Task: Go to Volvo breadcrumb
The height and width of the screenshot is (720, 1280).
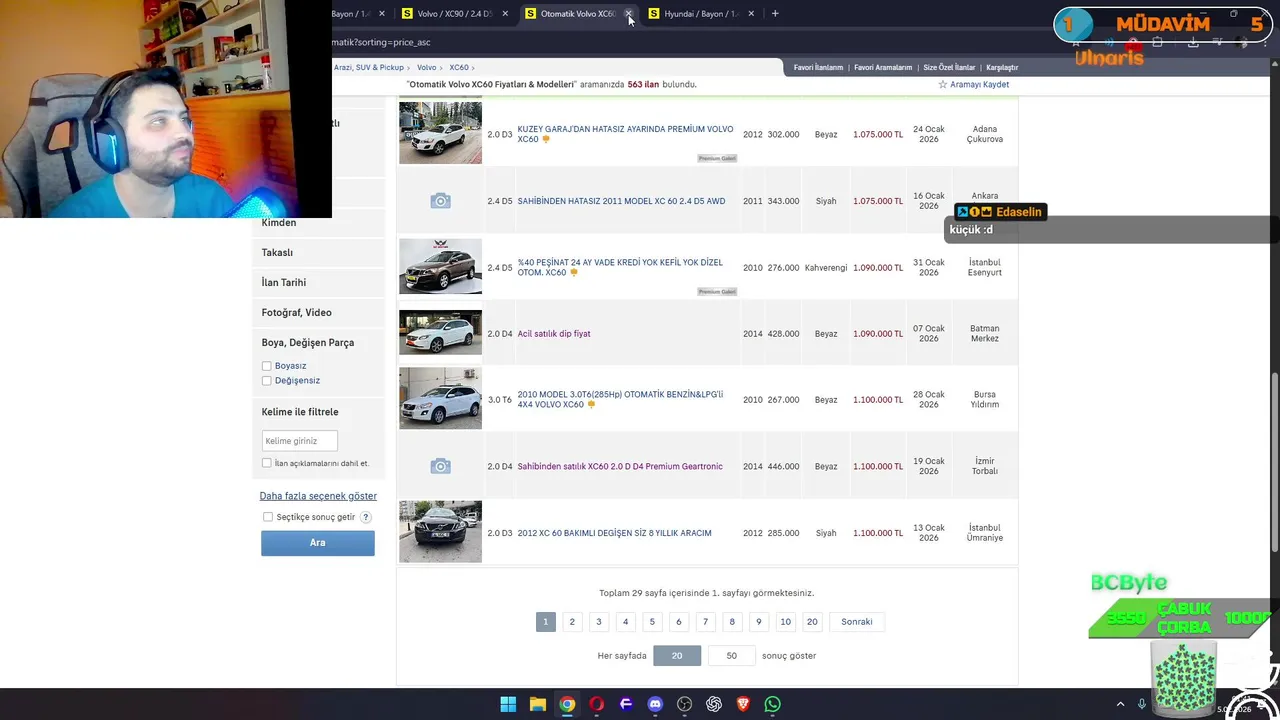Action: 426,67
